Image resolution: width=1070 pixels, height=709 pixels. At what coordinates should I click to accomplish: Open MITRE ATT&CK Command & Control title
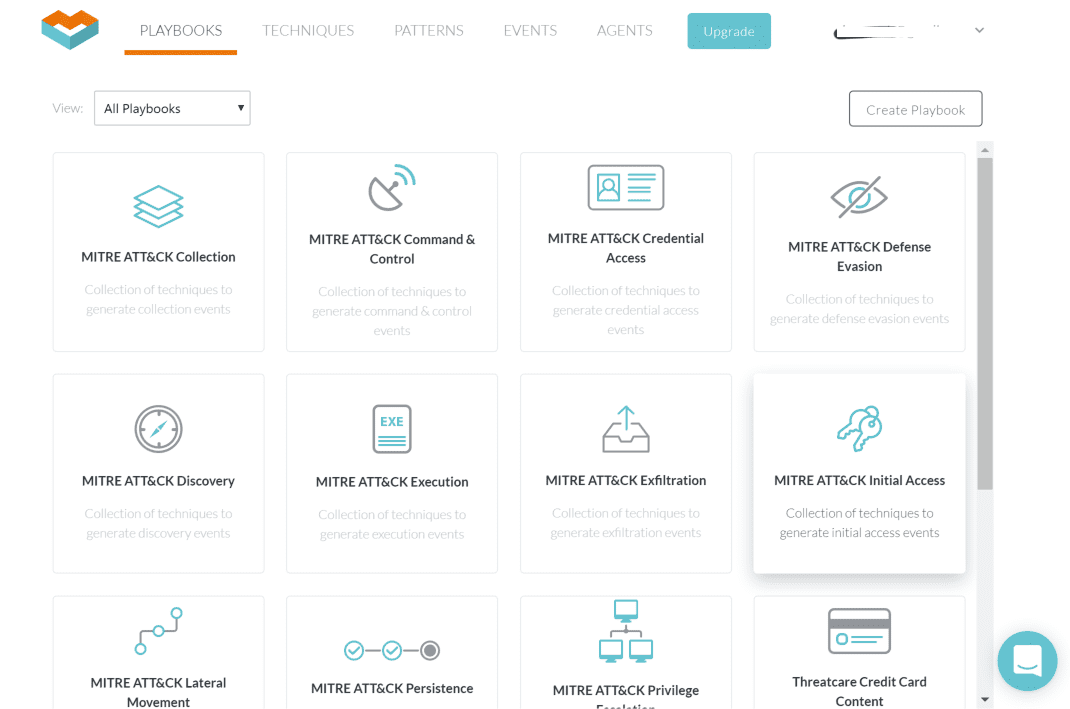click(392, 249)
